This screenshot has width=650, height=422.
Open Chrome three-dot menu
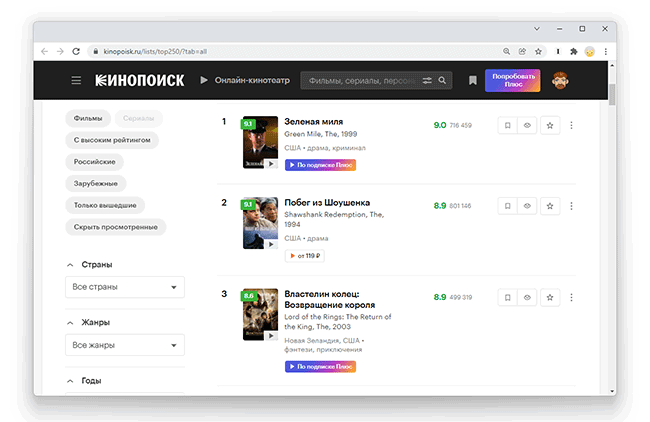pyautogui.click(x=606, y=51)
